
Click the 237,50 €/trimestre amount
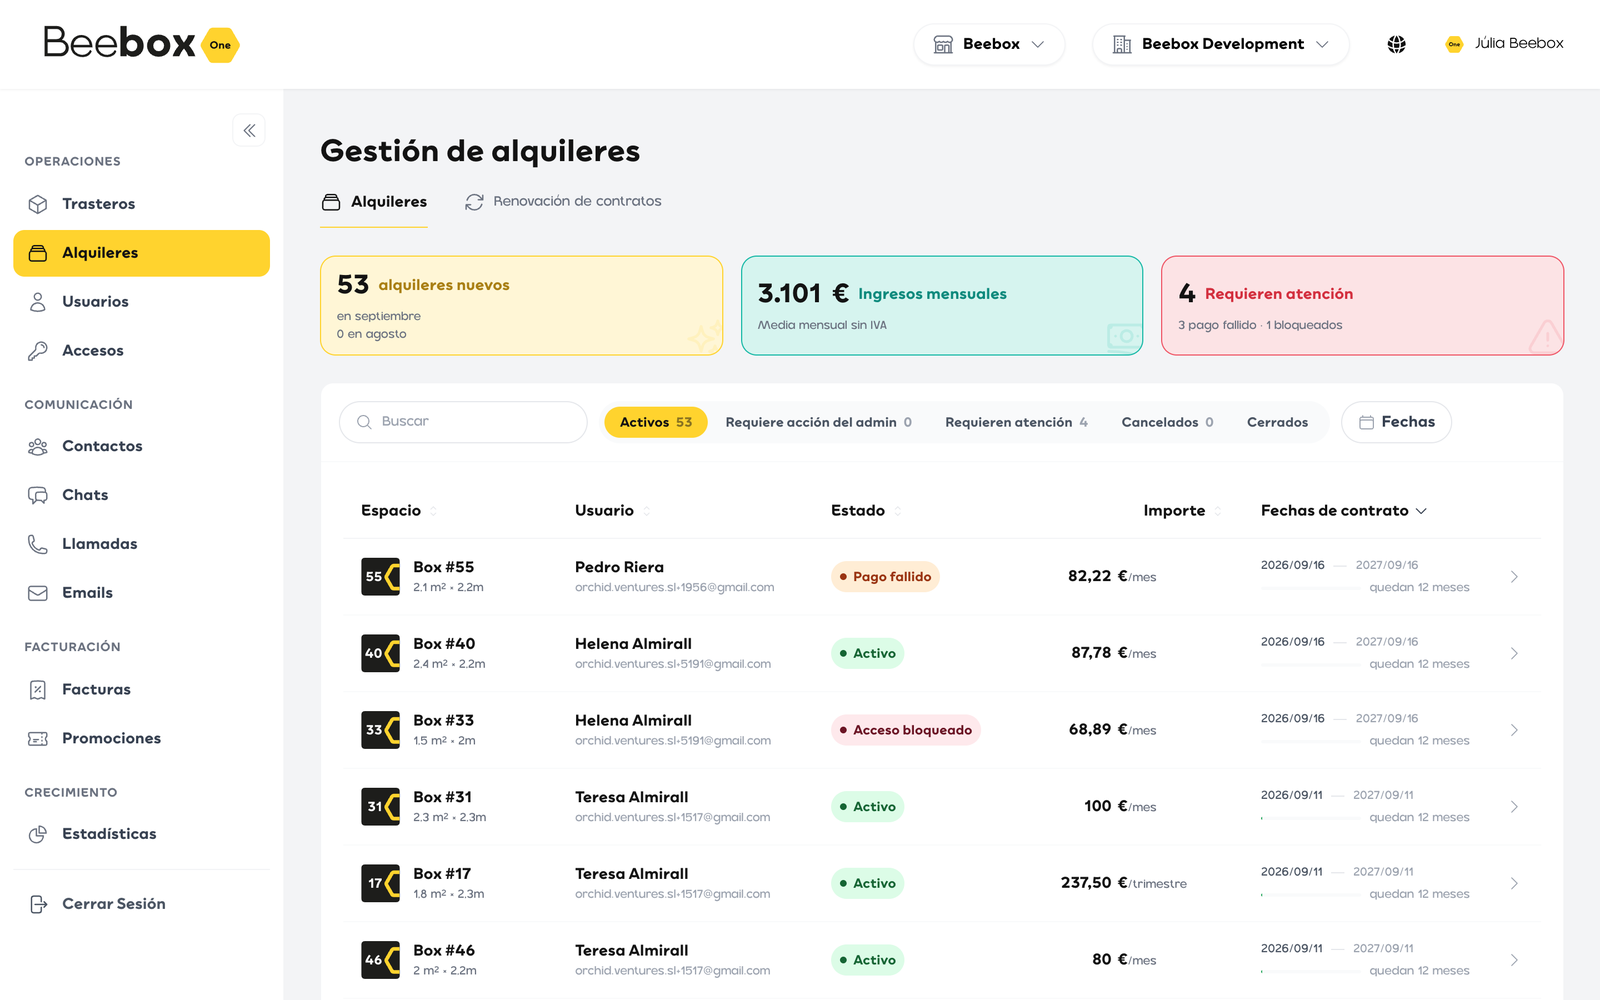(1123, 883)
